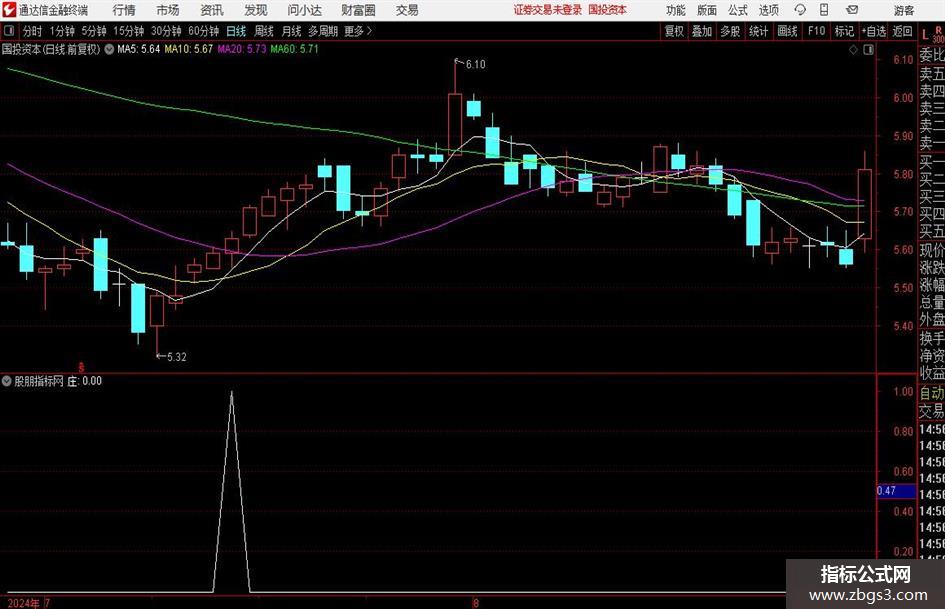The height and width of the screenshot is (609, 945).
Task: Click the MA60: 5.71 indicator value
Action: (x=294, y=49)
